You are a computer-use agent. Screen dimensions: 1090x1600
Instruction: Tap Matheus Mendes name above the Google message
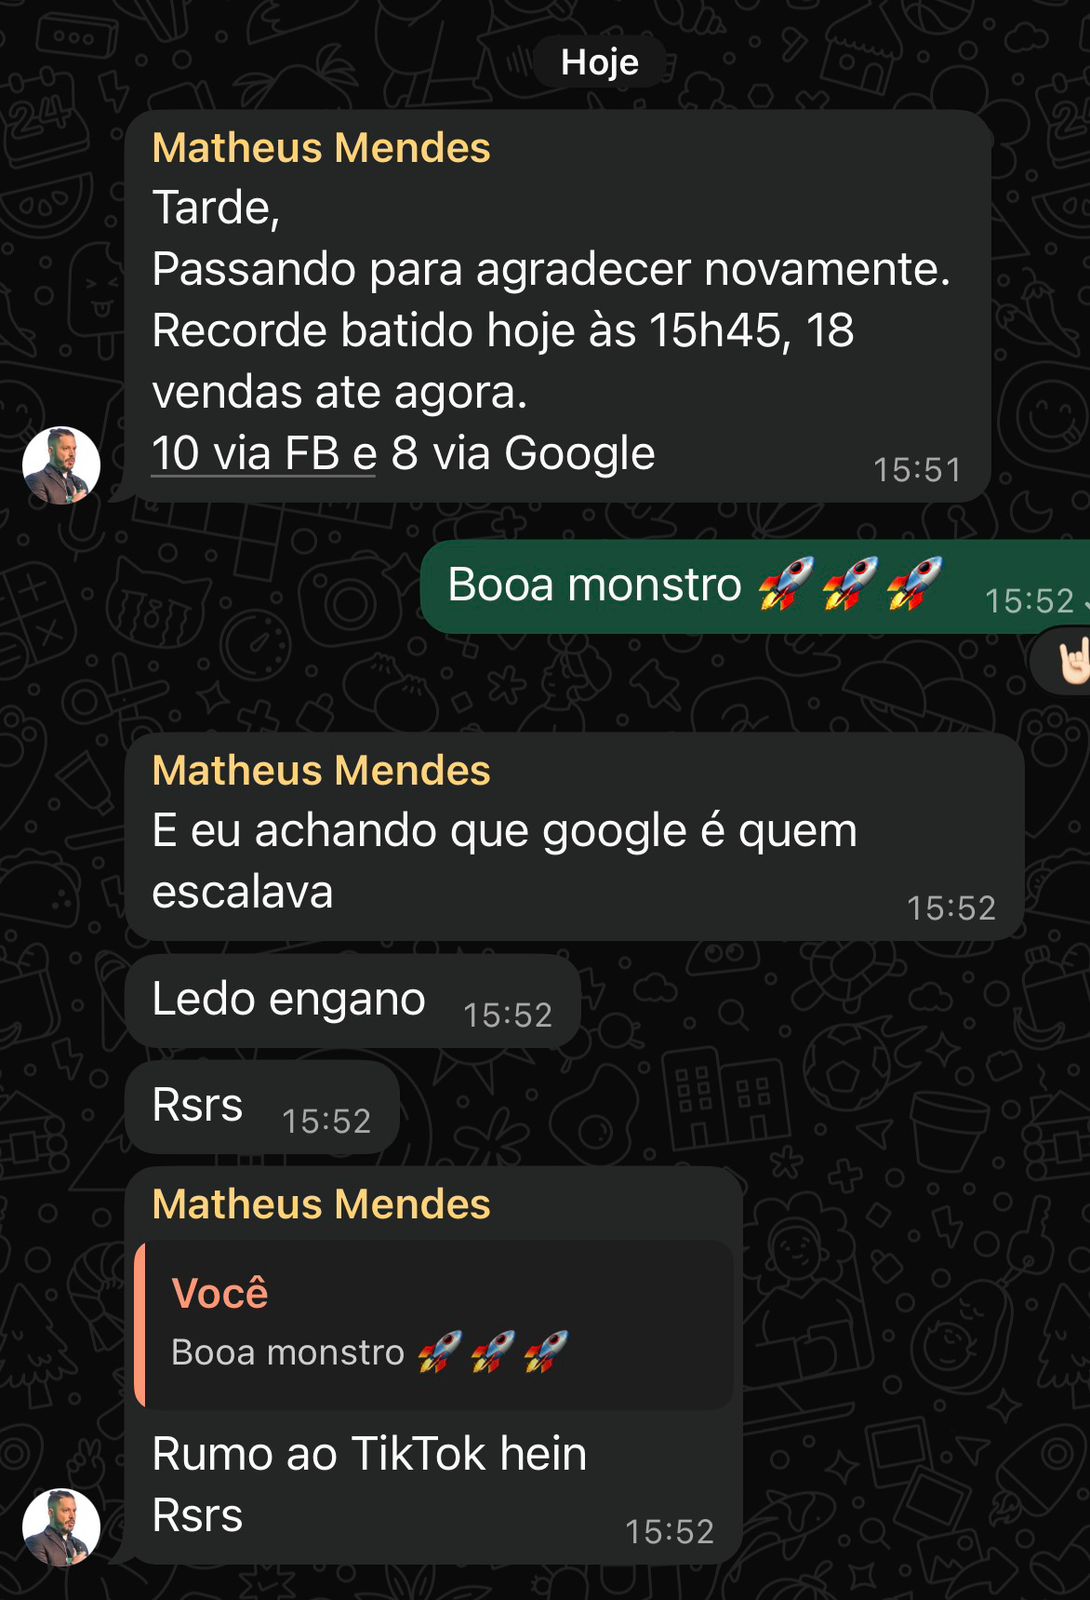321,771
